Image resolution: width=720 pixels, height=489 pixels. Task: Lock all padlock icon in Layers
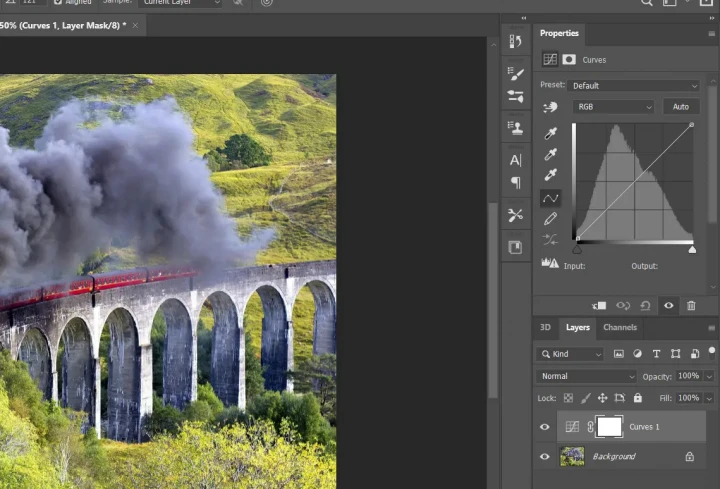(637, 398)
